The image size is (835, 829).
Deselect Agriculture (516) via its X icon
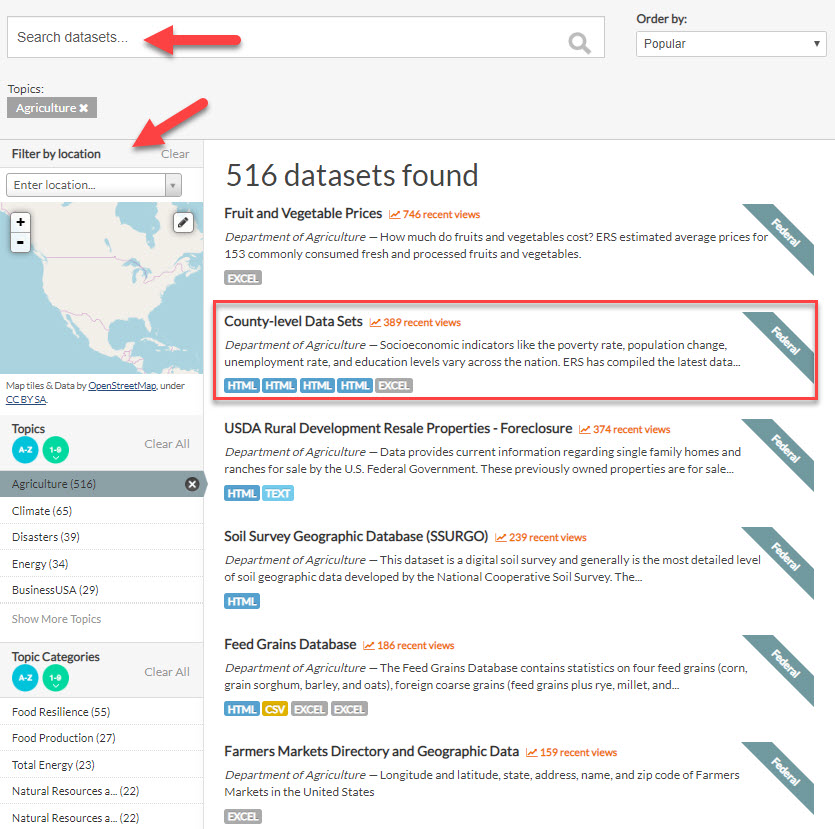(191, 483)
